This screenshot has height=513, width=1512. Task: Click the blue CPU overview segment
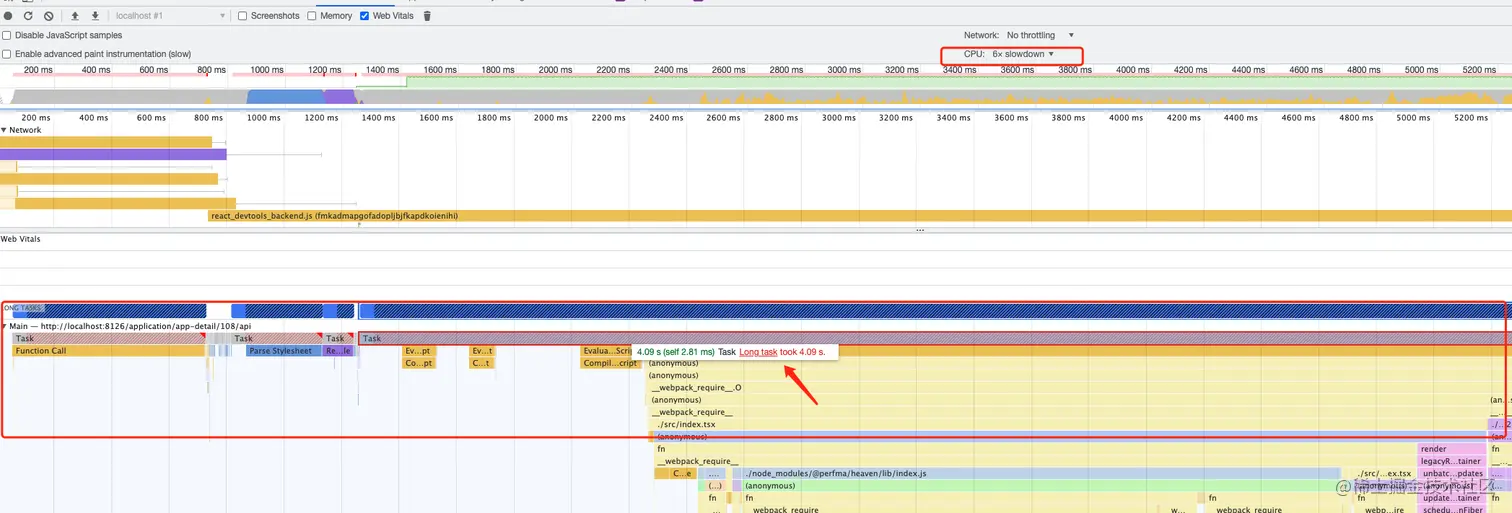285,97
